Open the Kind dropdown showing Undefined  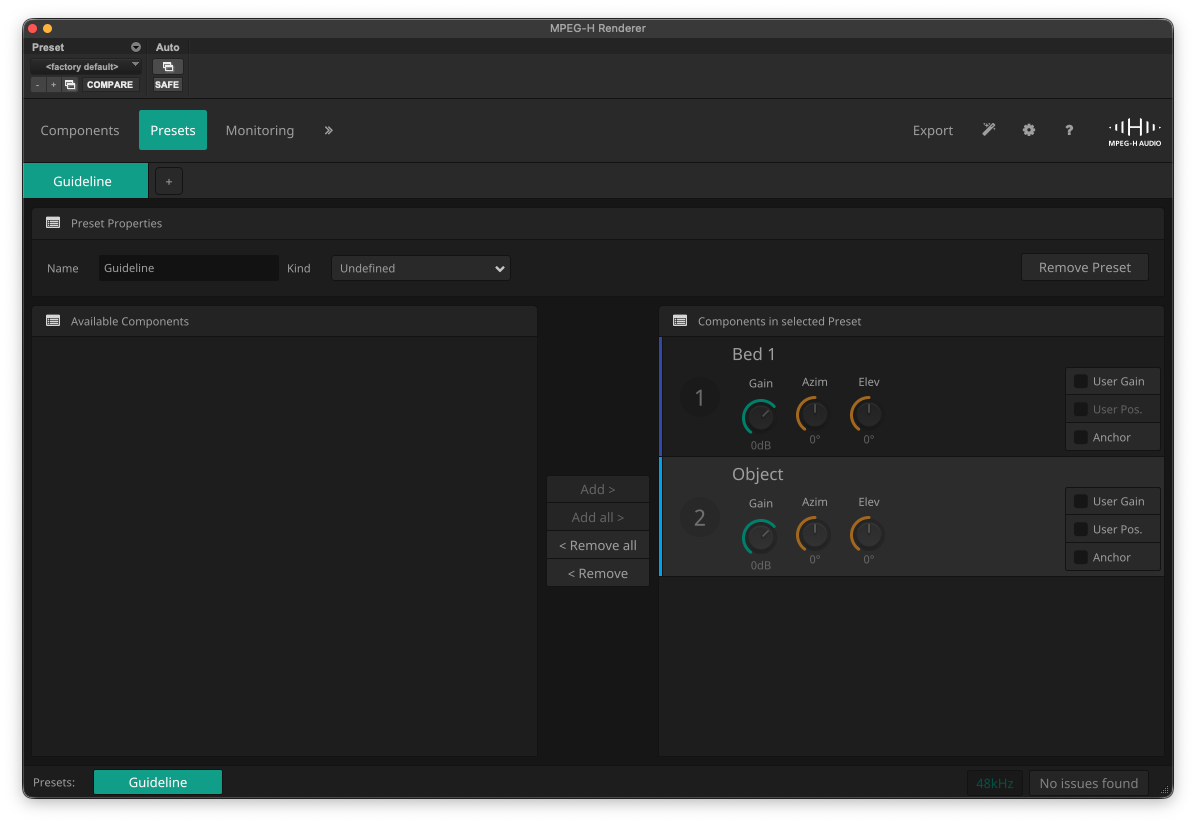pos(420,268)
